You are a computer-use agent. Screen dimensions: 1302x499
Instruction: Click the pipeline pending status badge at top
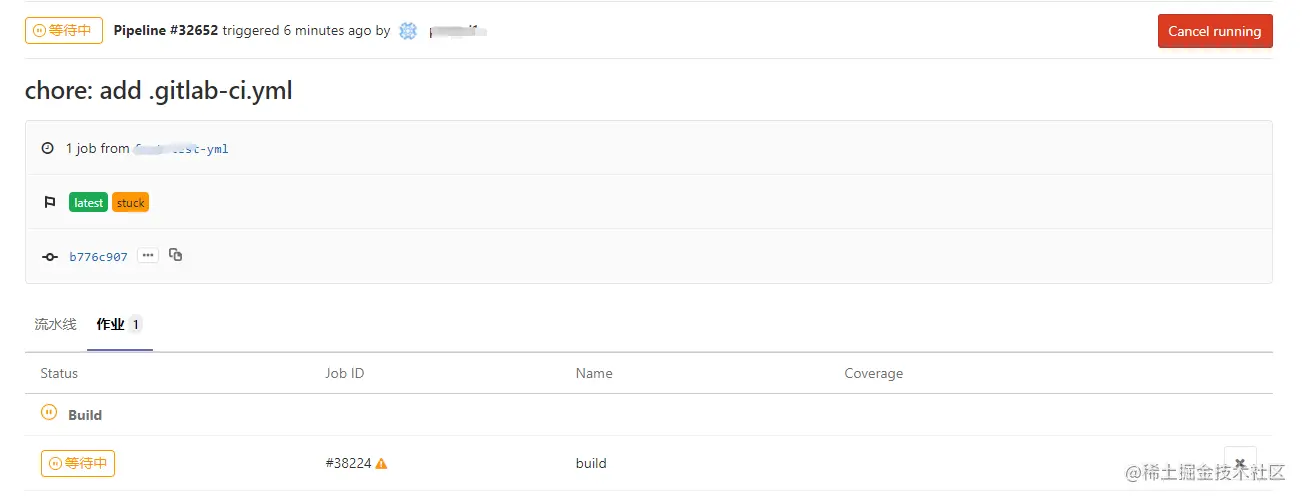point(64,31)
